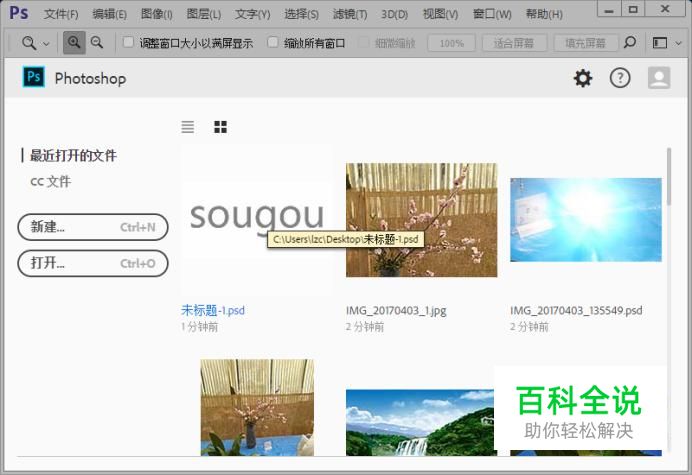Open the 文件(F) menu
The height and width of the screenshot is (475, 692).
click(x=61, y=15)
